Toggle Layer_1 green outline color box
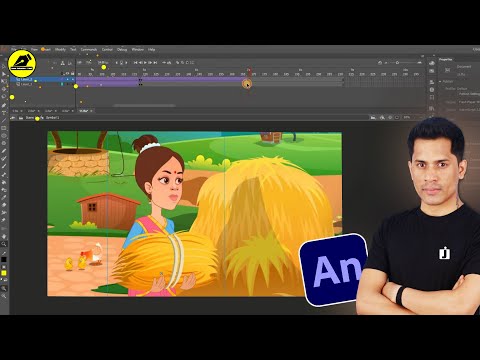The image size is (480, 360). (62, 84)
